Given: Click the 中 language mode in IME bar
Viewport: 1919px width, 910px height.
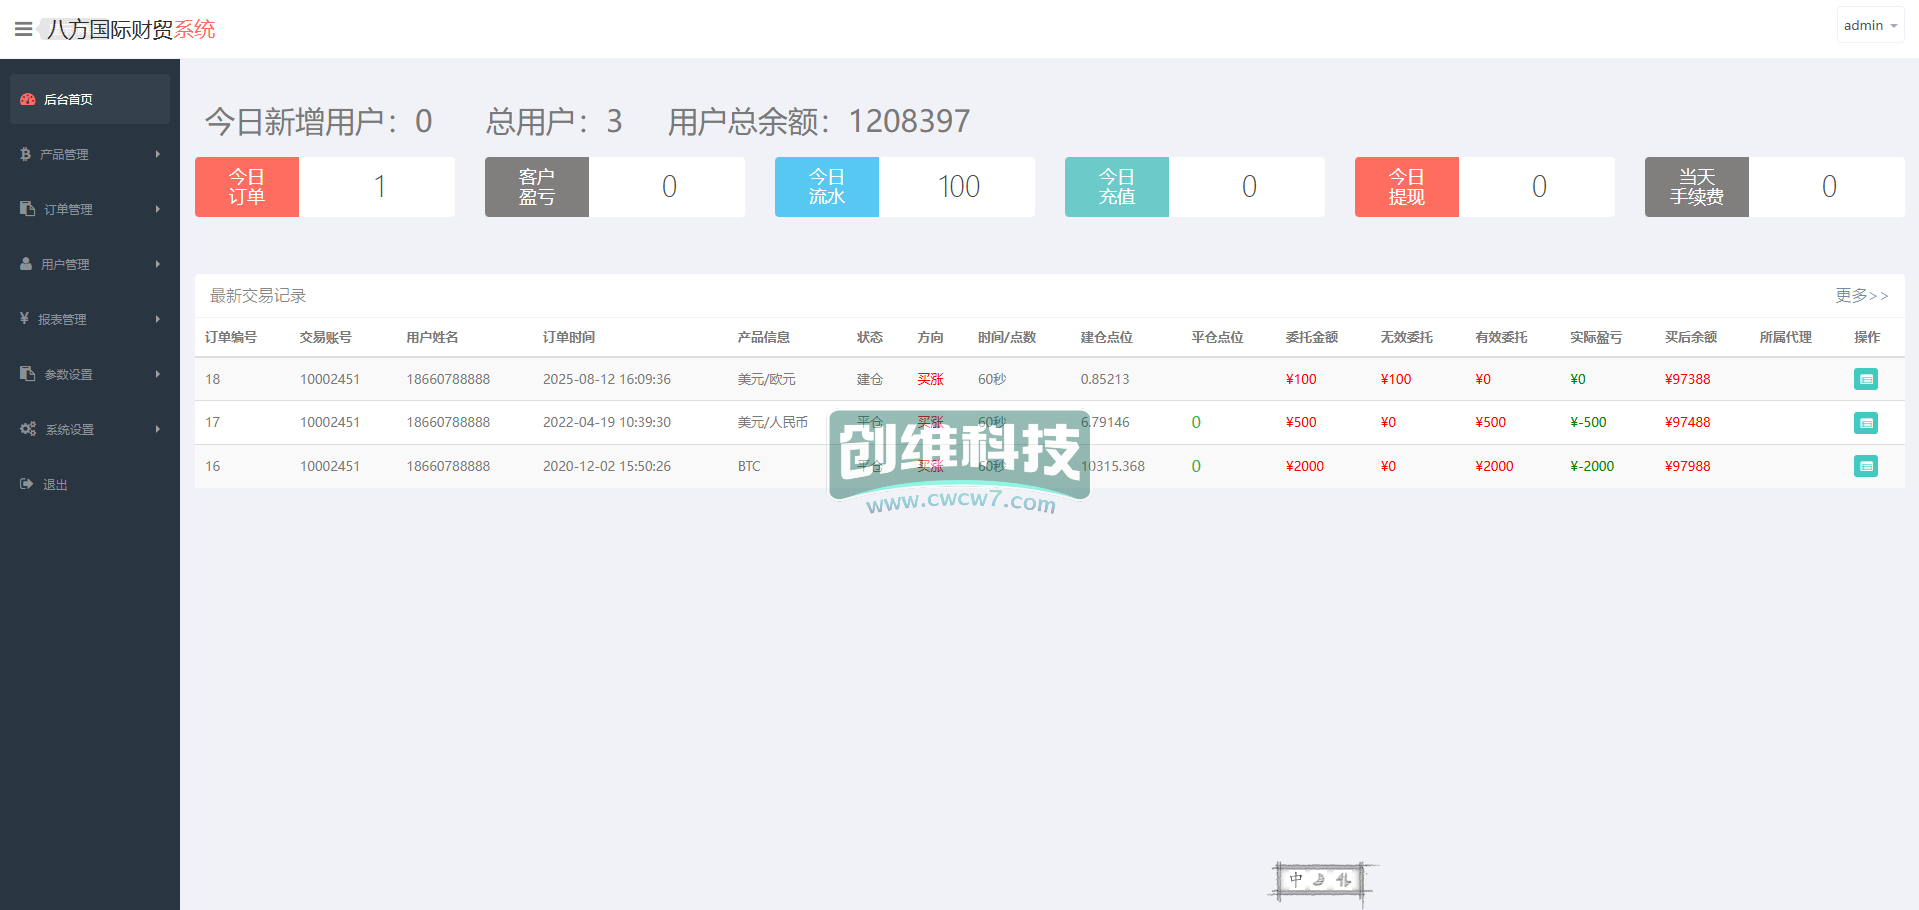Looking at the screenshot, I should click(x=1296, y=880).
